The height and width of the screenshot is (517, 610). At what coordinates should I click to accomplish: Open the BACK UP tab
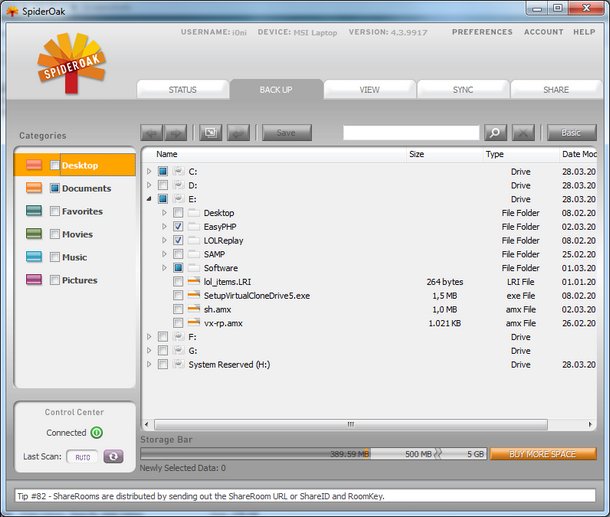point(276,90)
